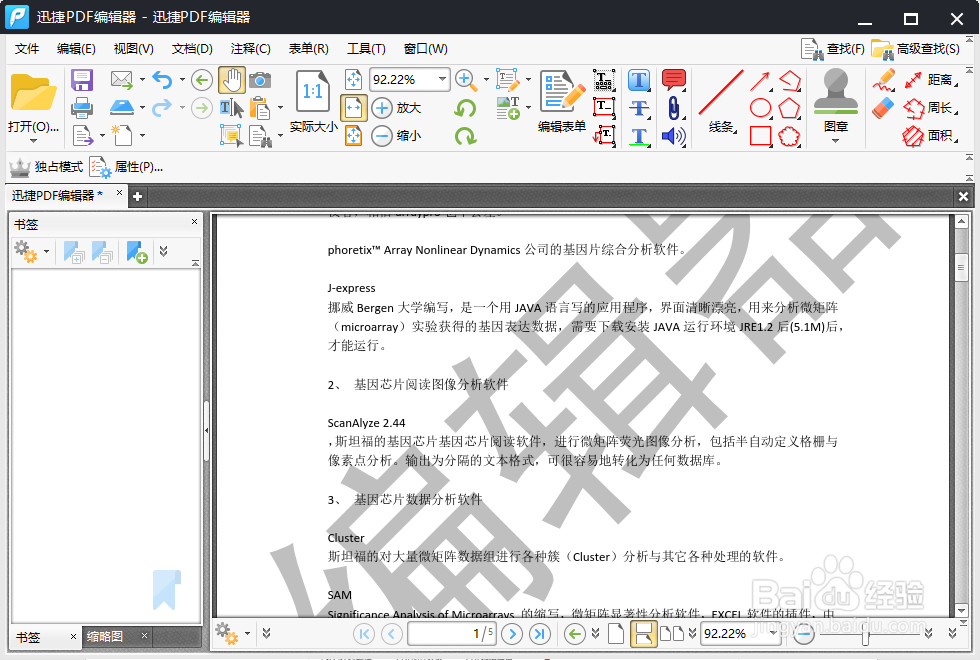The height and width of the screenshot is (660, 980).
Task: Click the Email envelope icon
Action: point(122,80)
